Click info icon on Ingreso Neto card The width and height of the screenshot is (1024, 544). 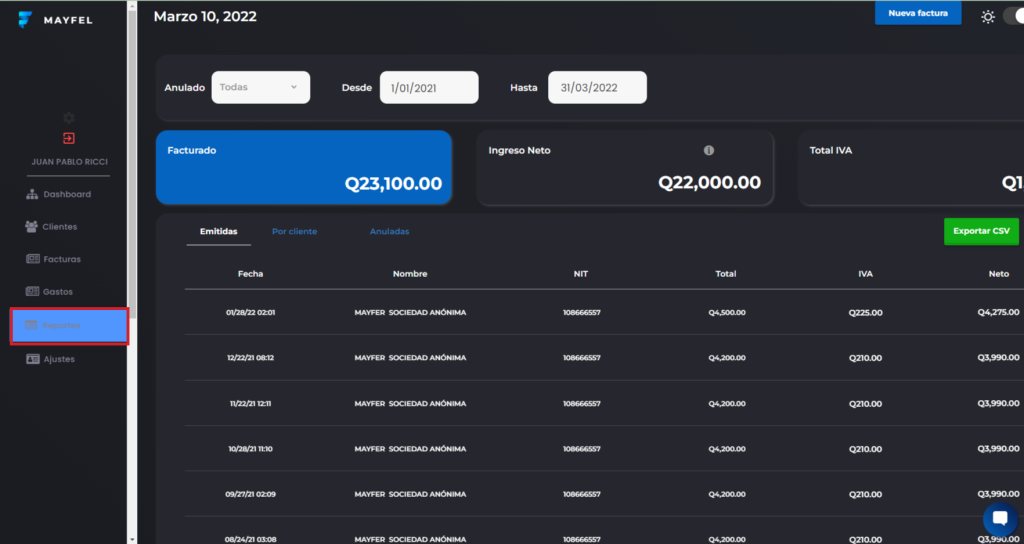(709, 150)
